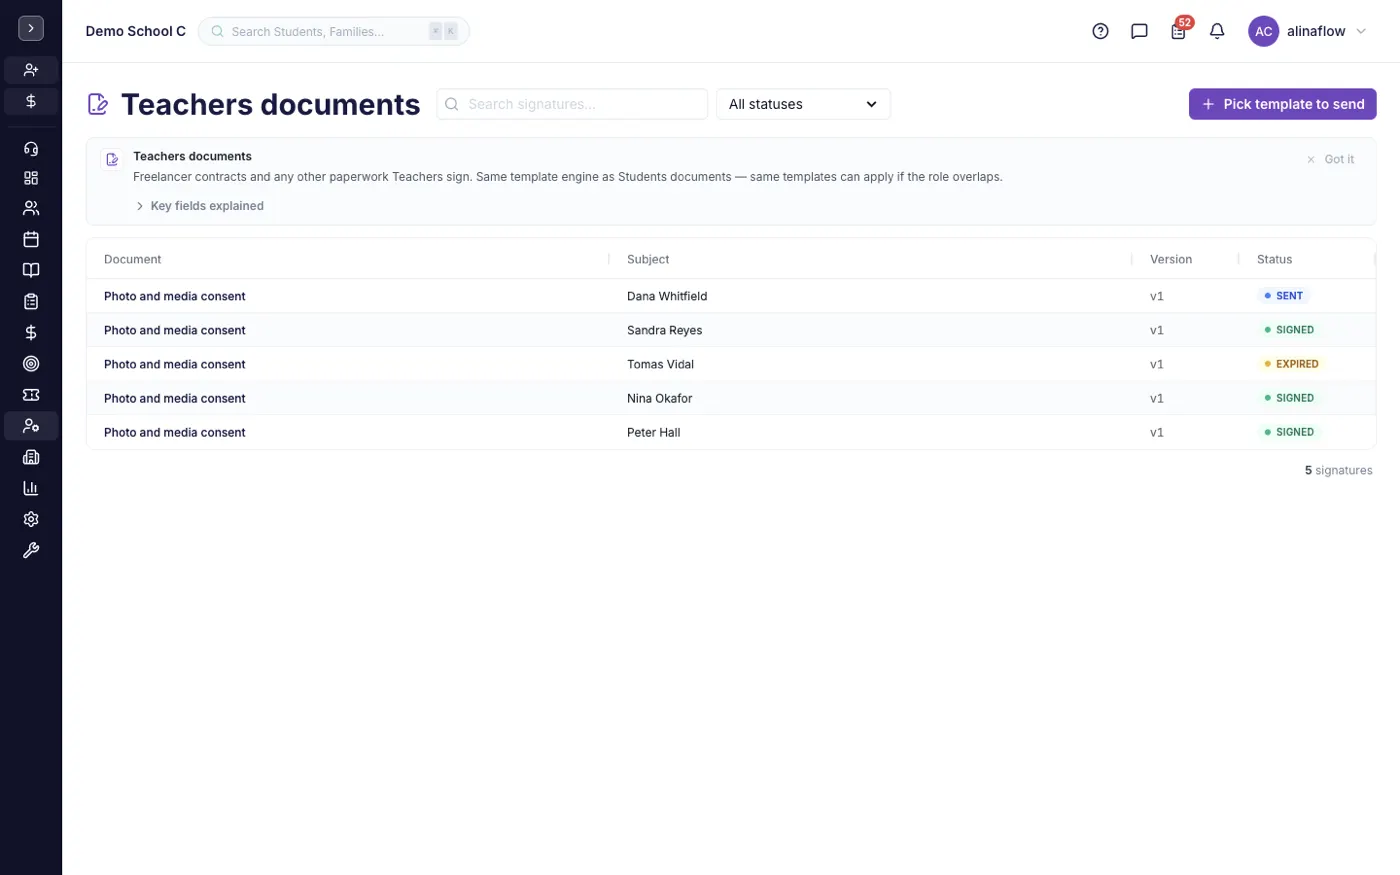Screen dimensions: 1400x875
Task: Click Demo School C name
Action: click(136, 31)
